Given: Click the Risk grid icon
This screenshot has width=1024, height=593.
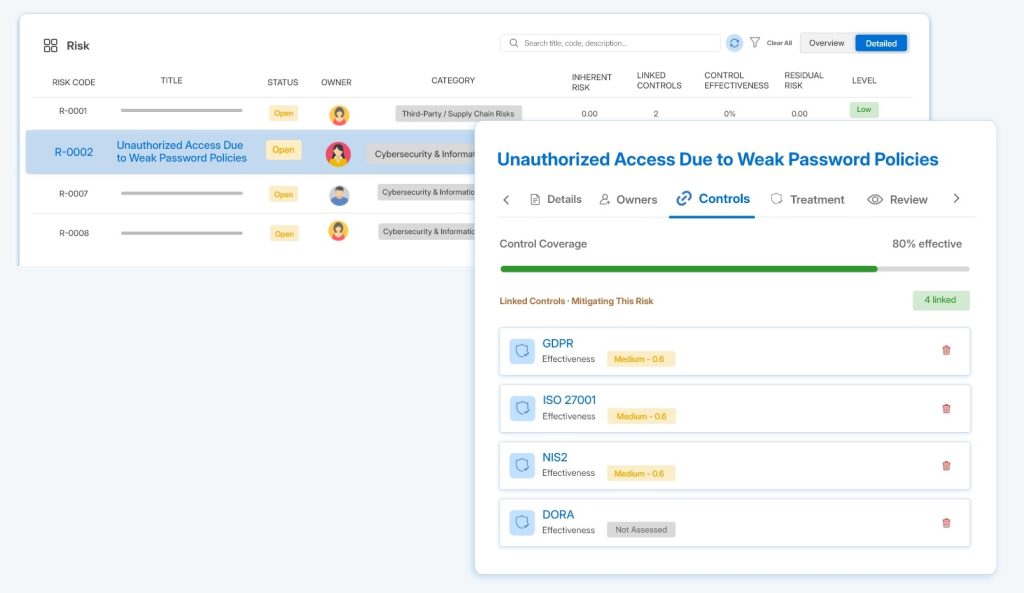Looking at the screenshot, I should [x=50, y=45].
